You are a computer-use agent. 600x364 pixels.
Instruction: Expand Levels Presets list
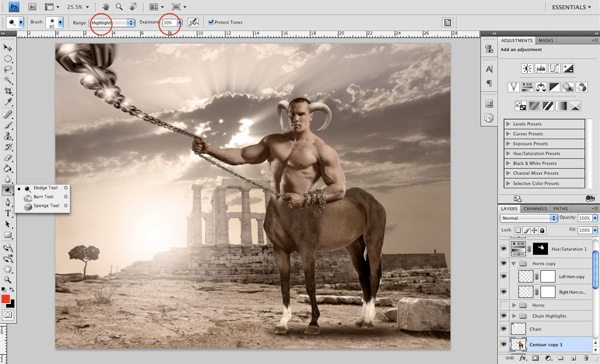508,124
